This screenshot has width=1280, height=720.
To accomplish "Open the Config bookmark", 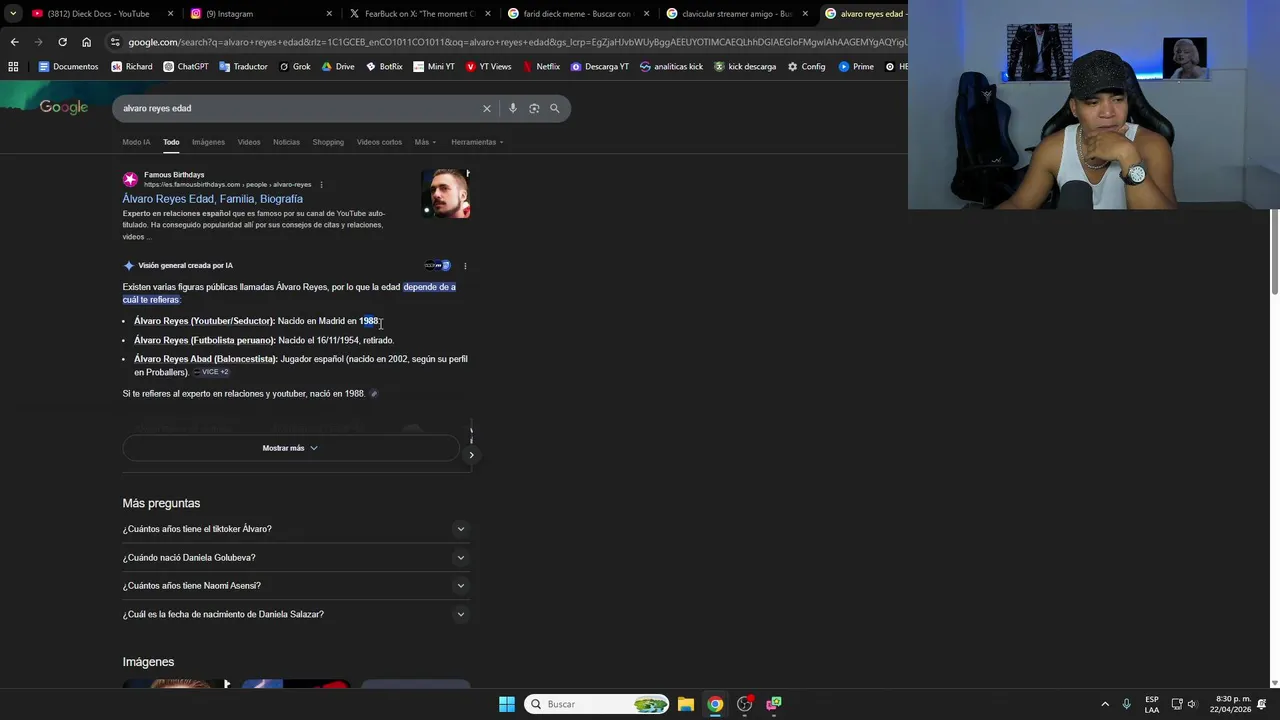I will [807, 67].
